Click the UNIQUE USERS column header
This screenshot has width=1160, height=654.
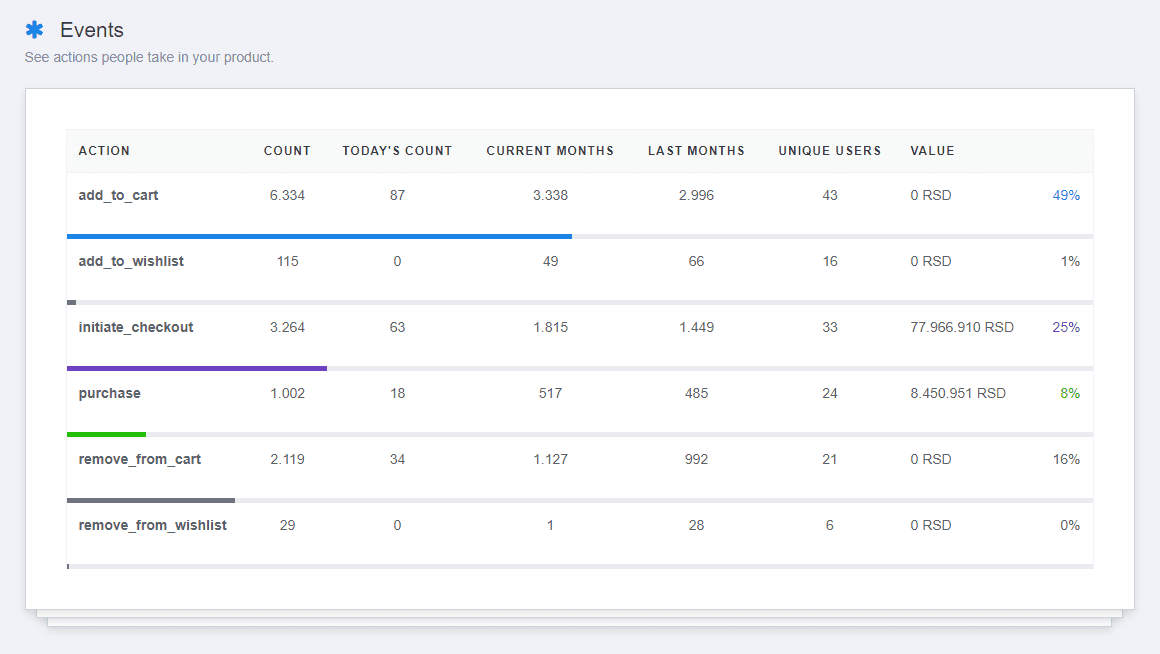click(830, 151)
